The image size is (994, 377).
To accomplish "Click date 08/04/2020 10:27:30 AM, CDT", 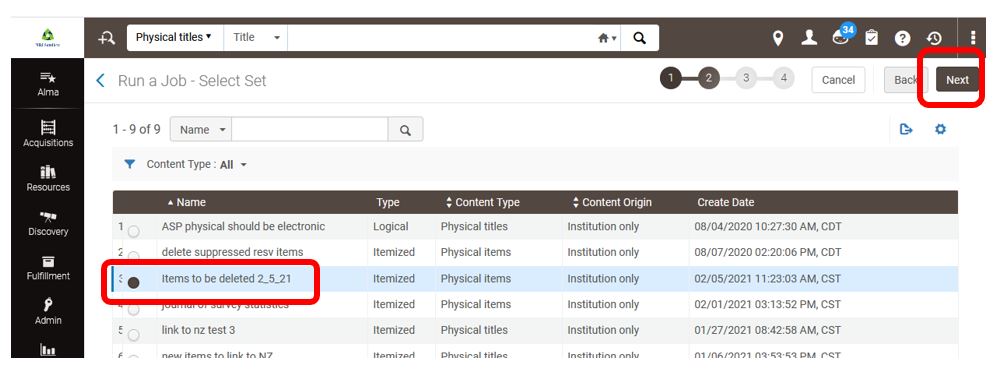I will (768, 226).
